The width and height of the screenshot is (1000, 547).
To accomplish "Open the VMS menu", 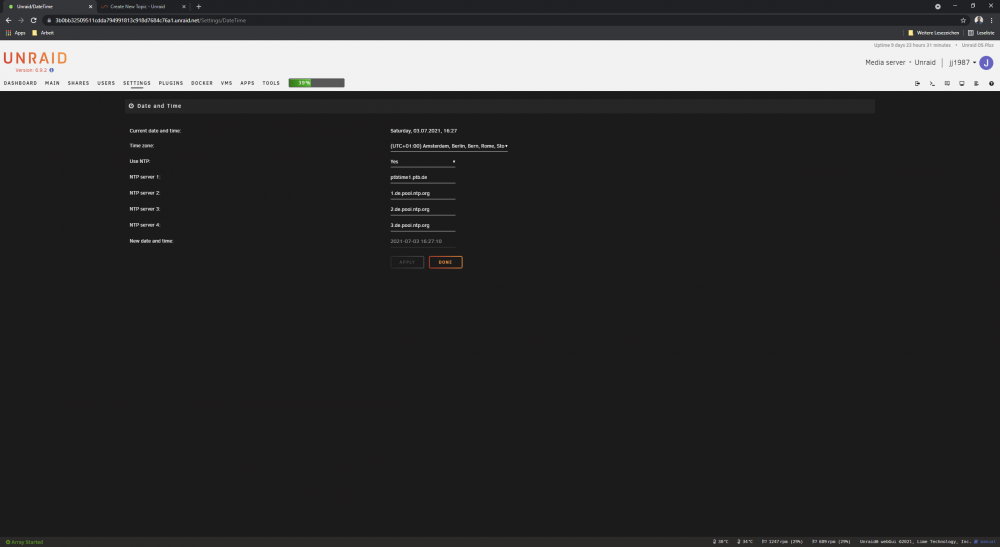I will tap(226, 83).
